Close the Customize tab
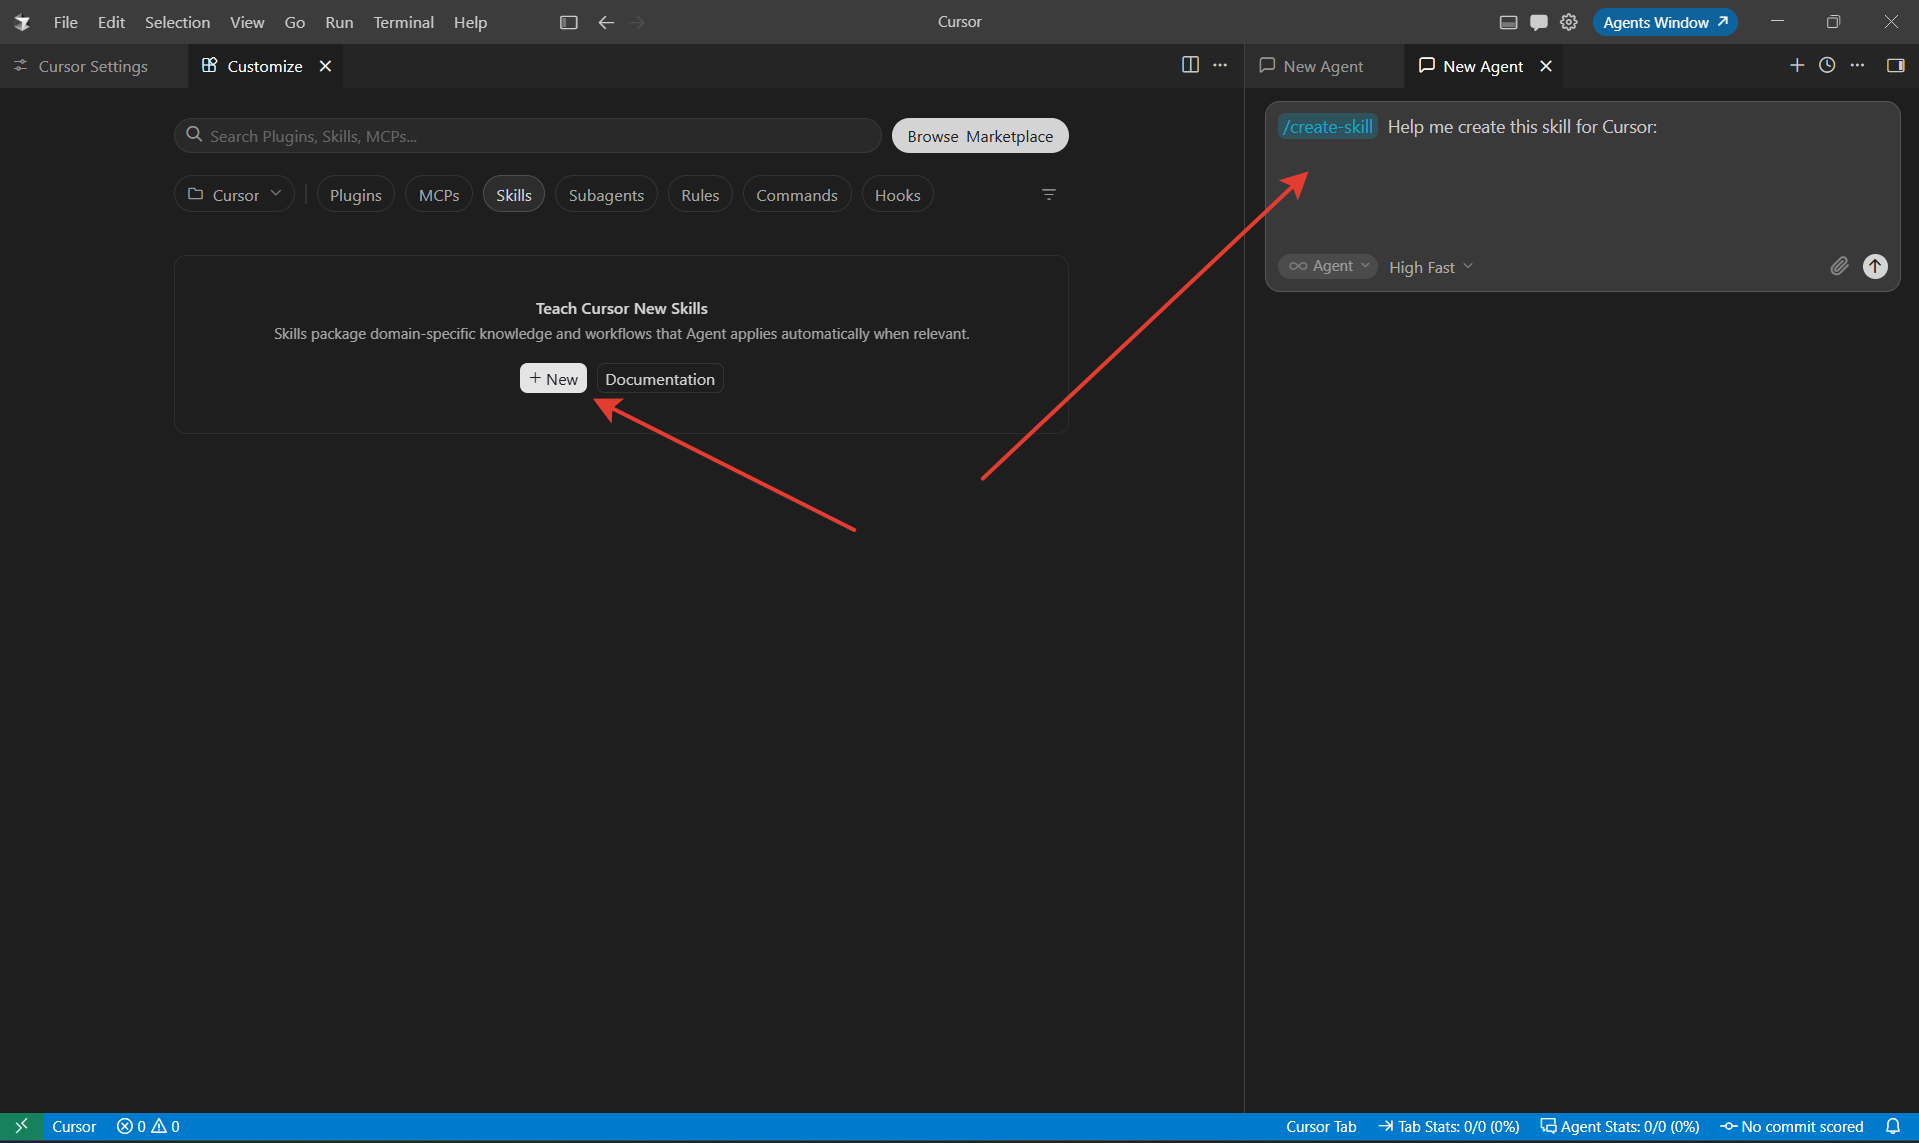 (325, 66)
